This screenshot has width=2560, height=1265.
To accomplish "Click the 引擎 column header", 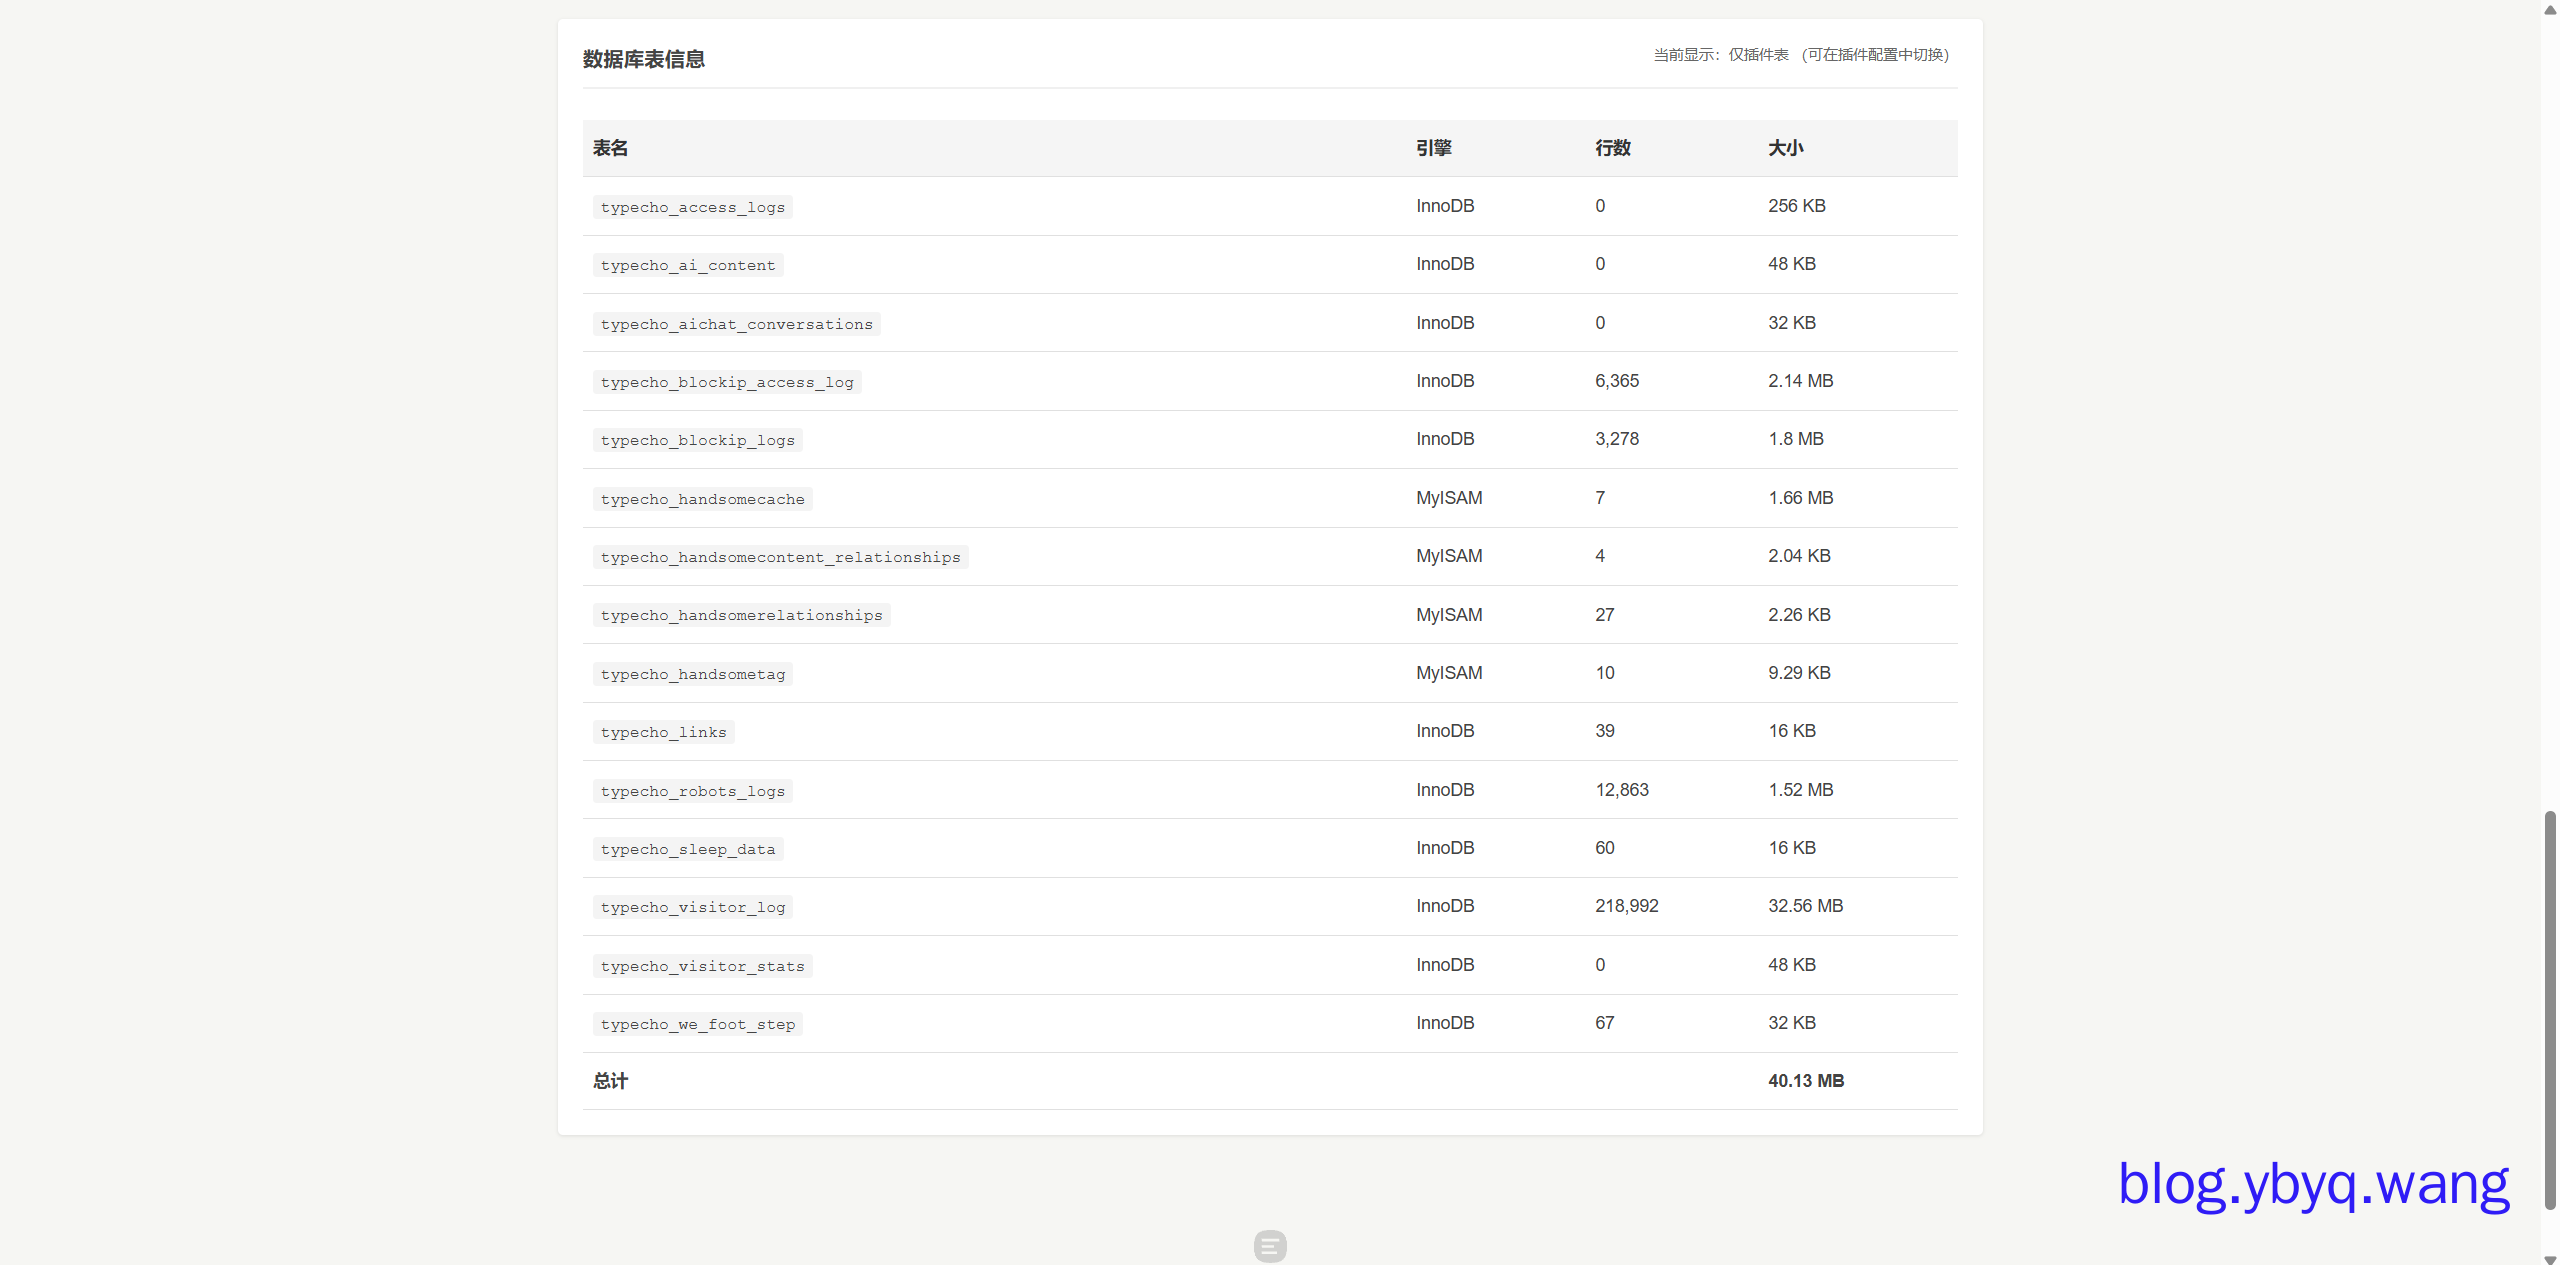I will (1433, 148).
